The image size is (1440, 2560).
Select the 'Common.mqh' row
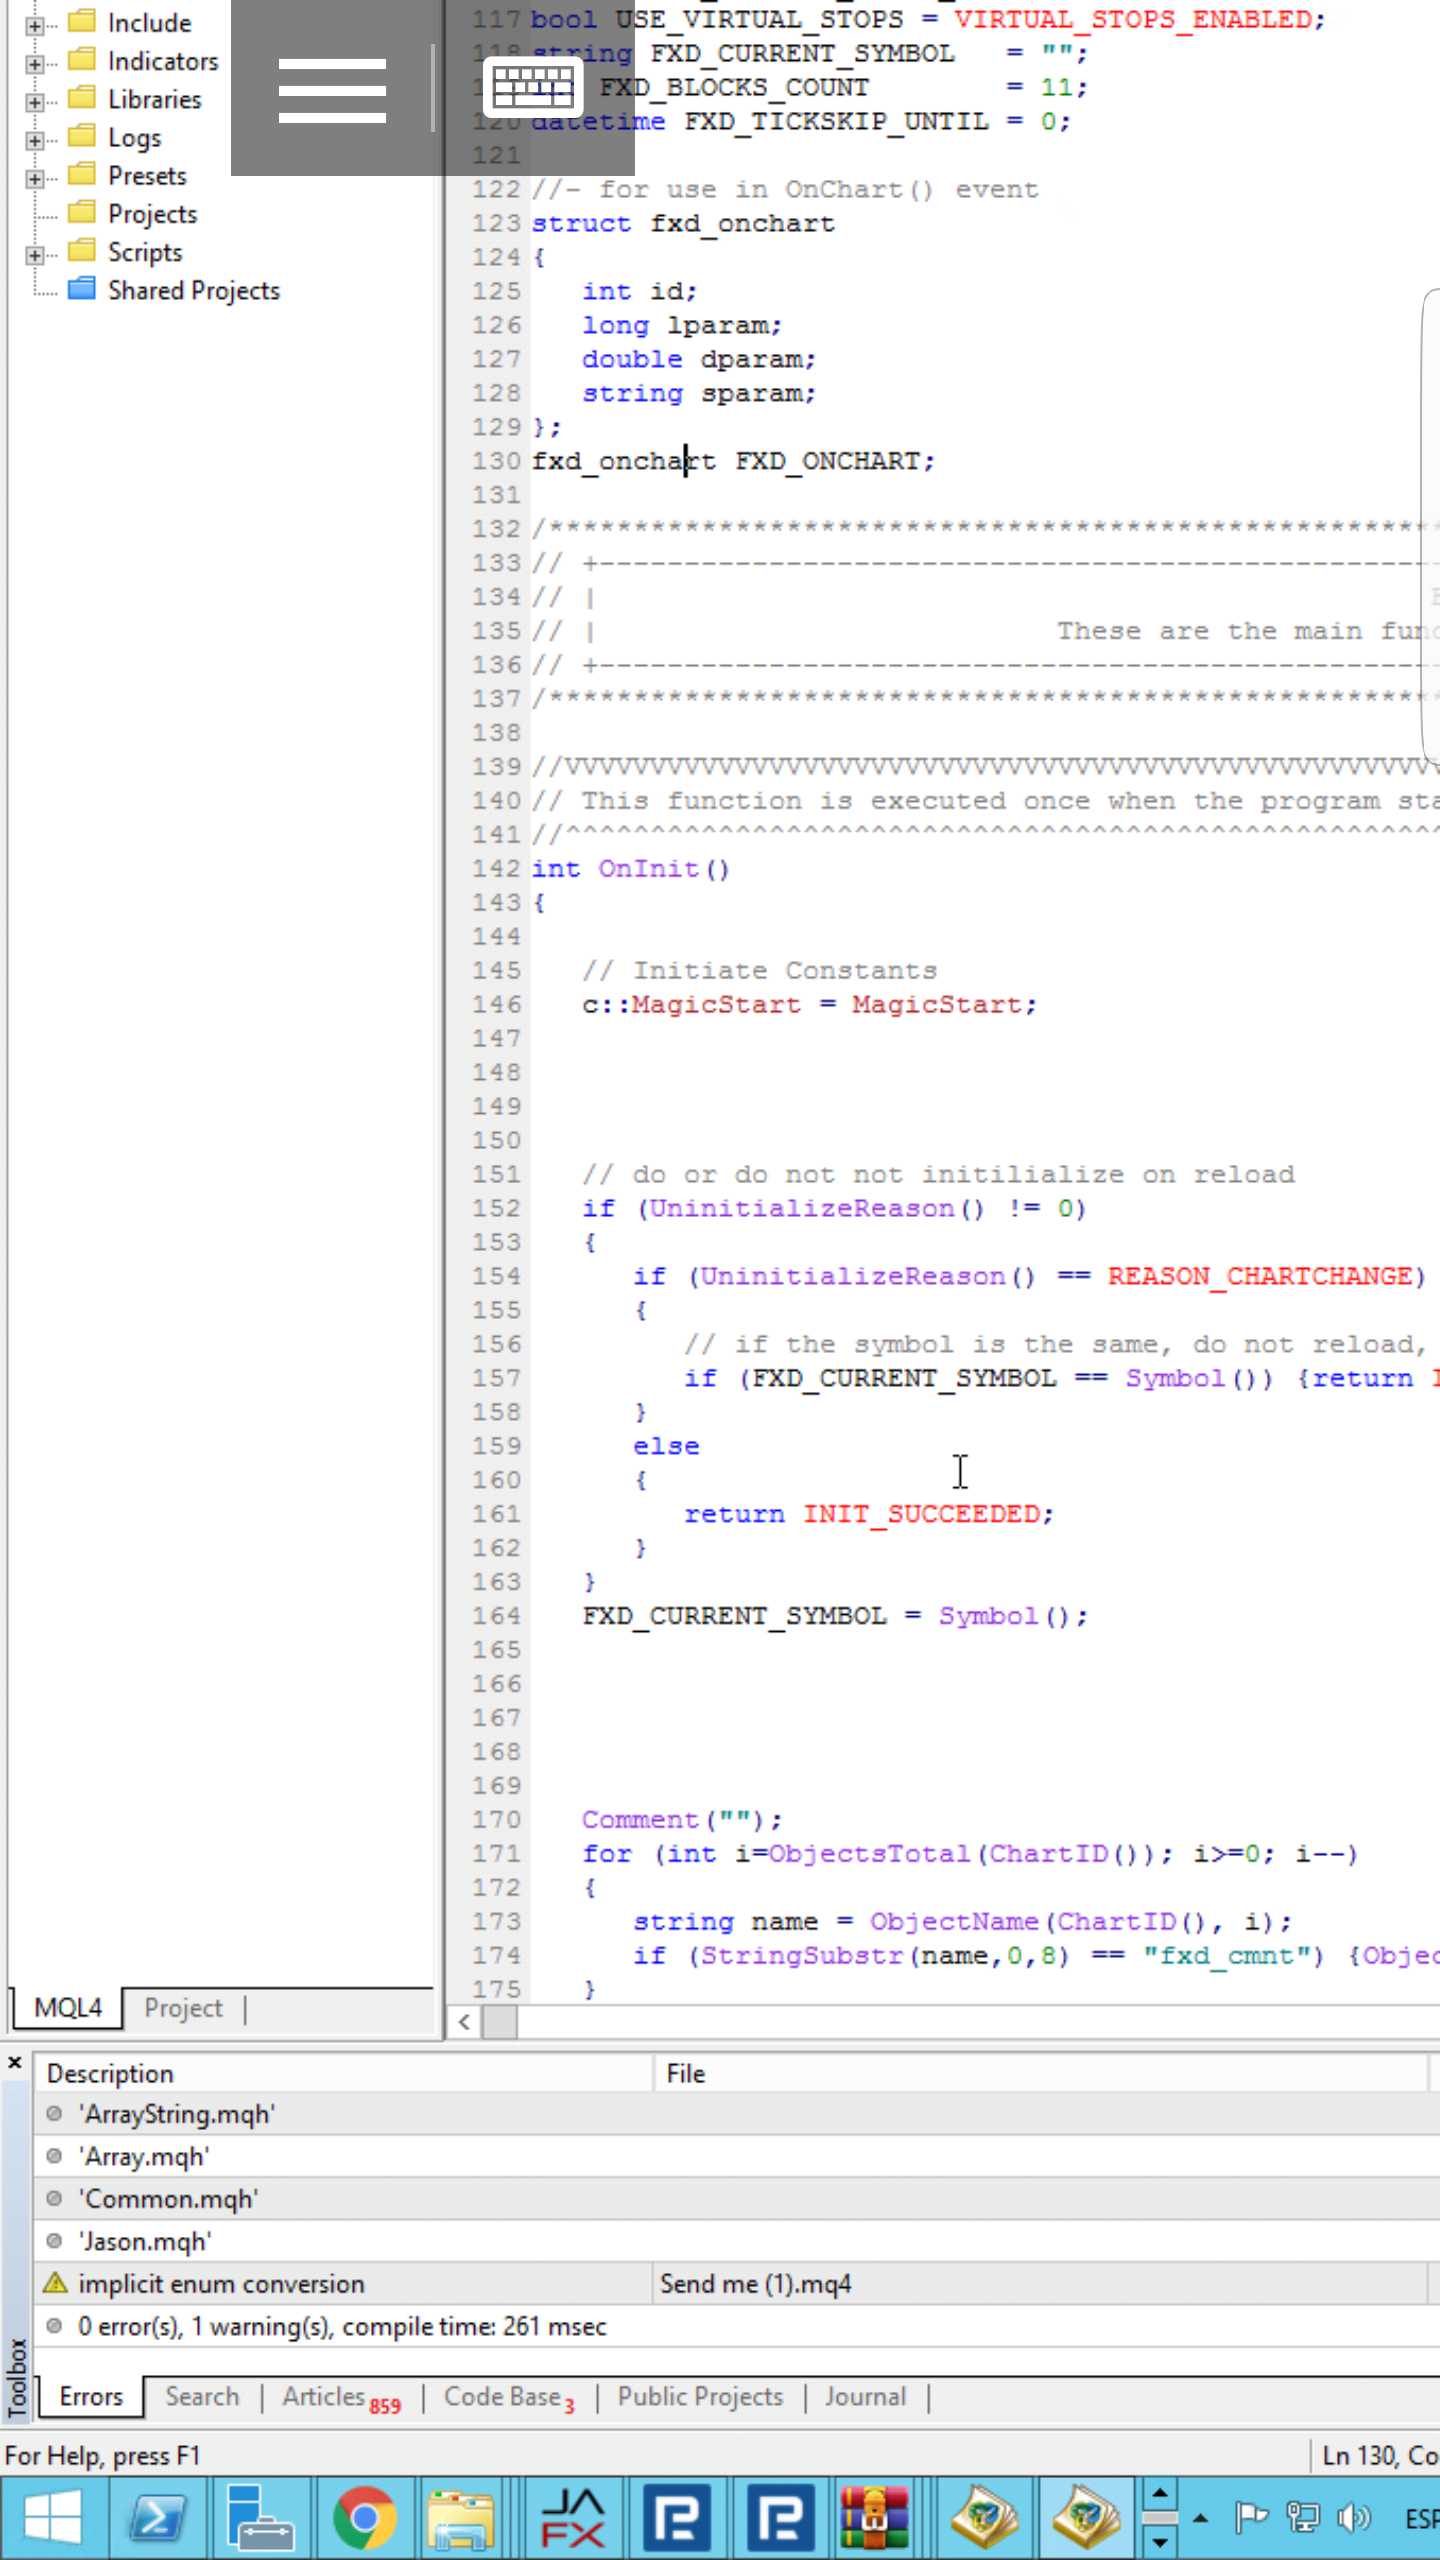tap(737, 2199)
